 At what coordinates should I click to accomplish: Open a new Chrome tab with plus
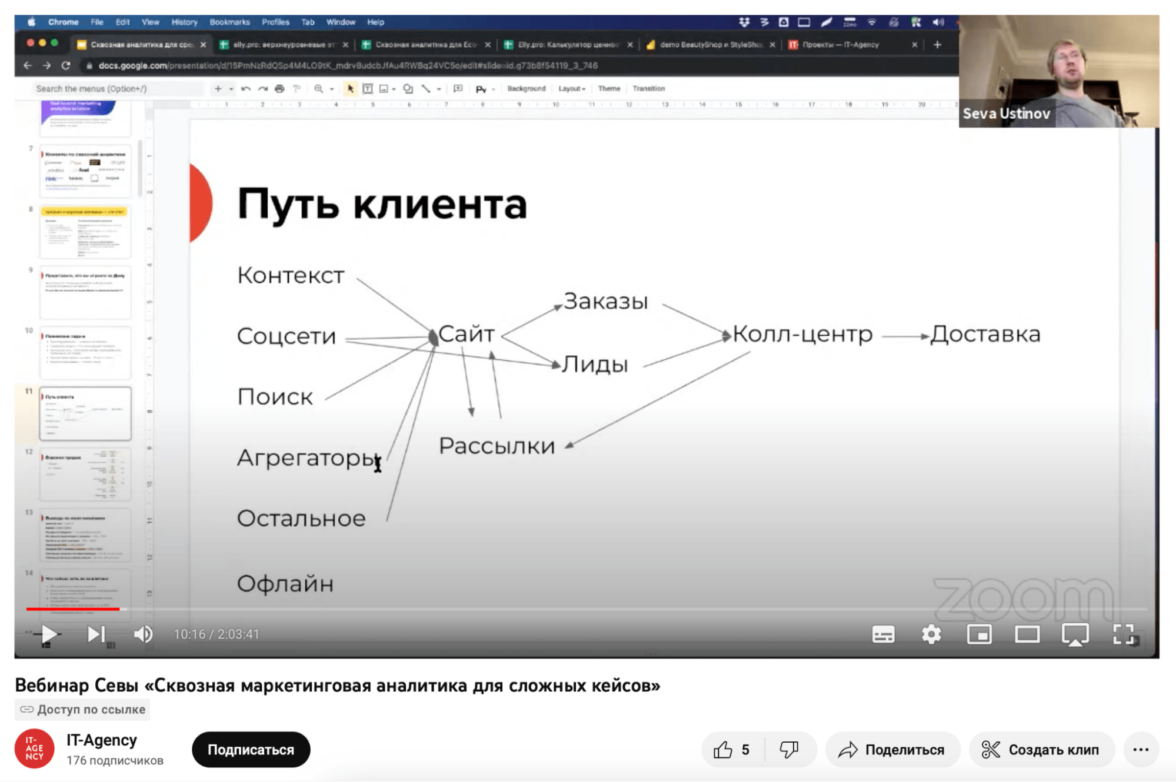point(938,45)
